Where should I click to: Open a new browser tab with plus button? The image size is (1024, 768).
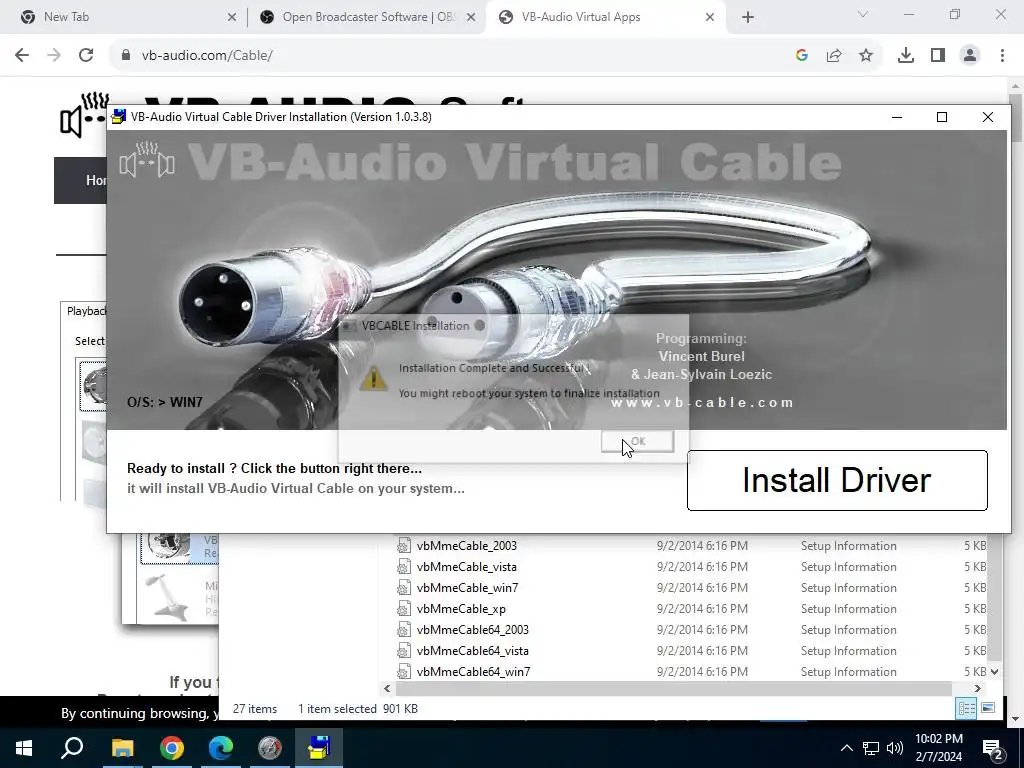point(748,17)
